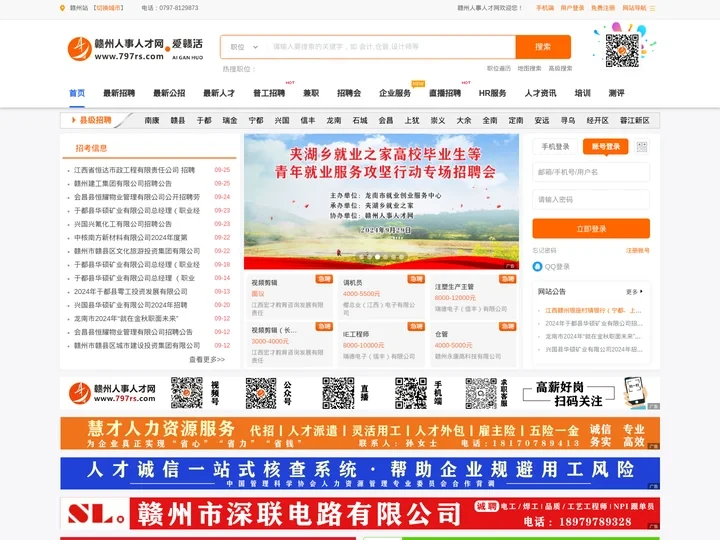The height and width of the screenshot is (540, 720).
Task: Click the 夹湖乡就业之家 carousel banner
Action: [381, 201]
